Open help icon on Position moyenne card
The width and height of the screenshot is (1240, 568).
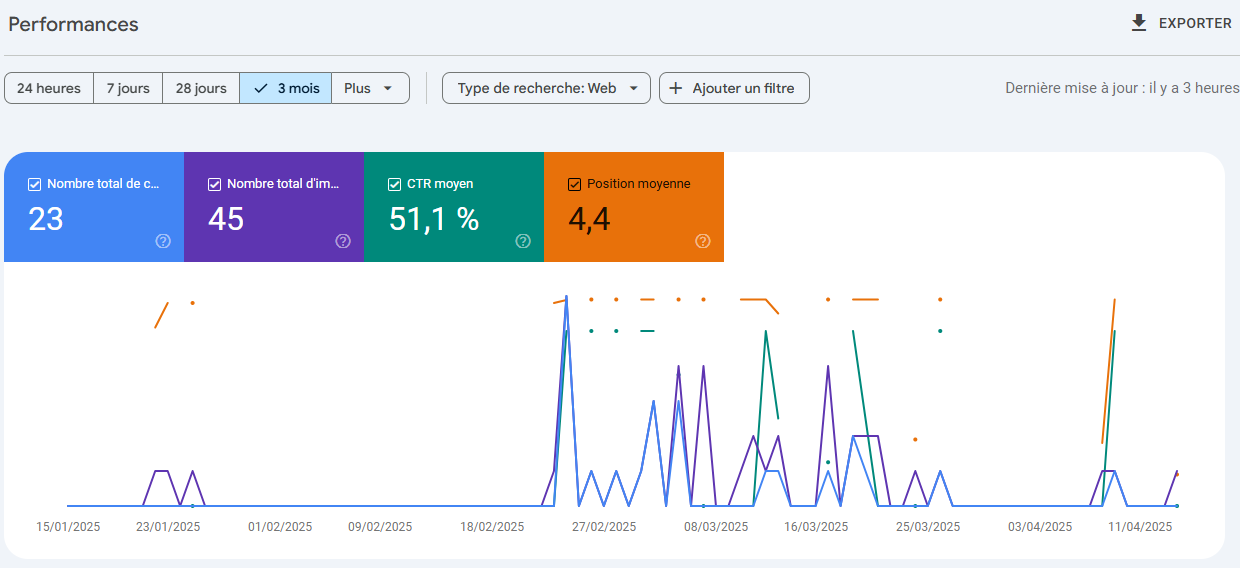click(x=703, y=241)
